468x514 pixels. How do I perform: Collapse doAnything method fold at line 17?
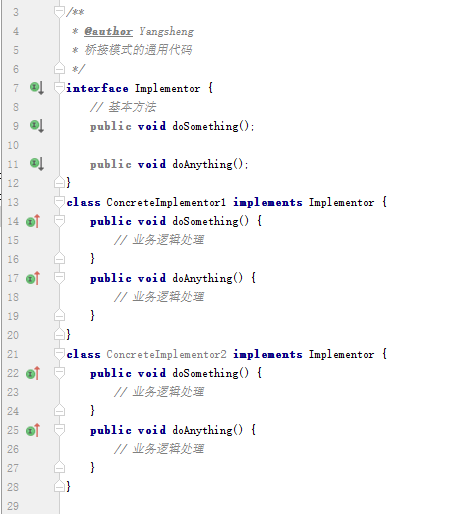59,278
